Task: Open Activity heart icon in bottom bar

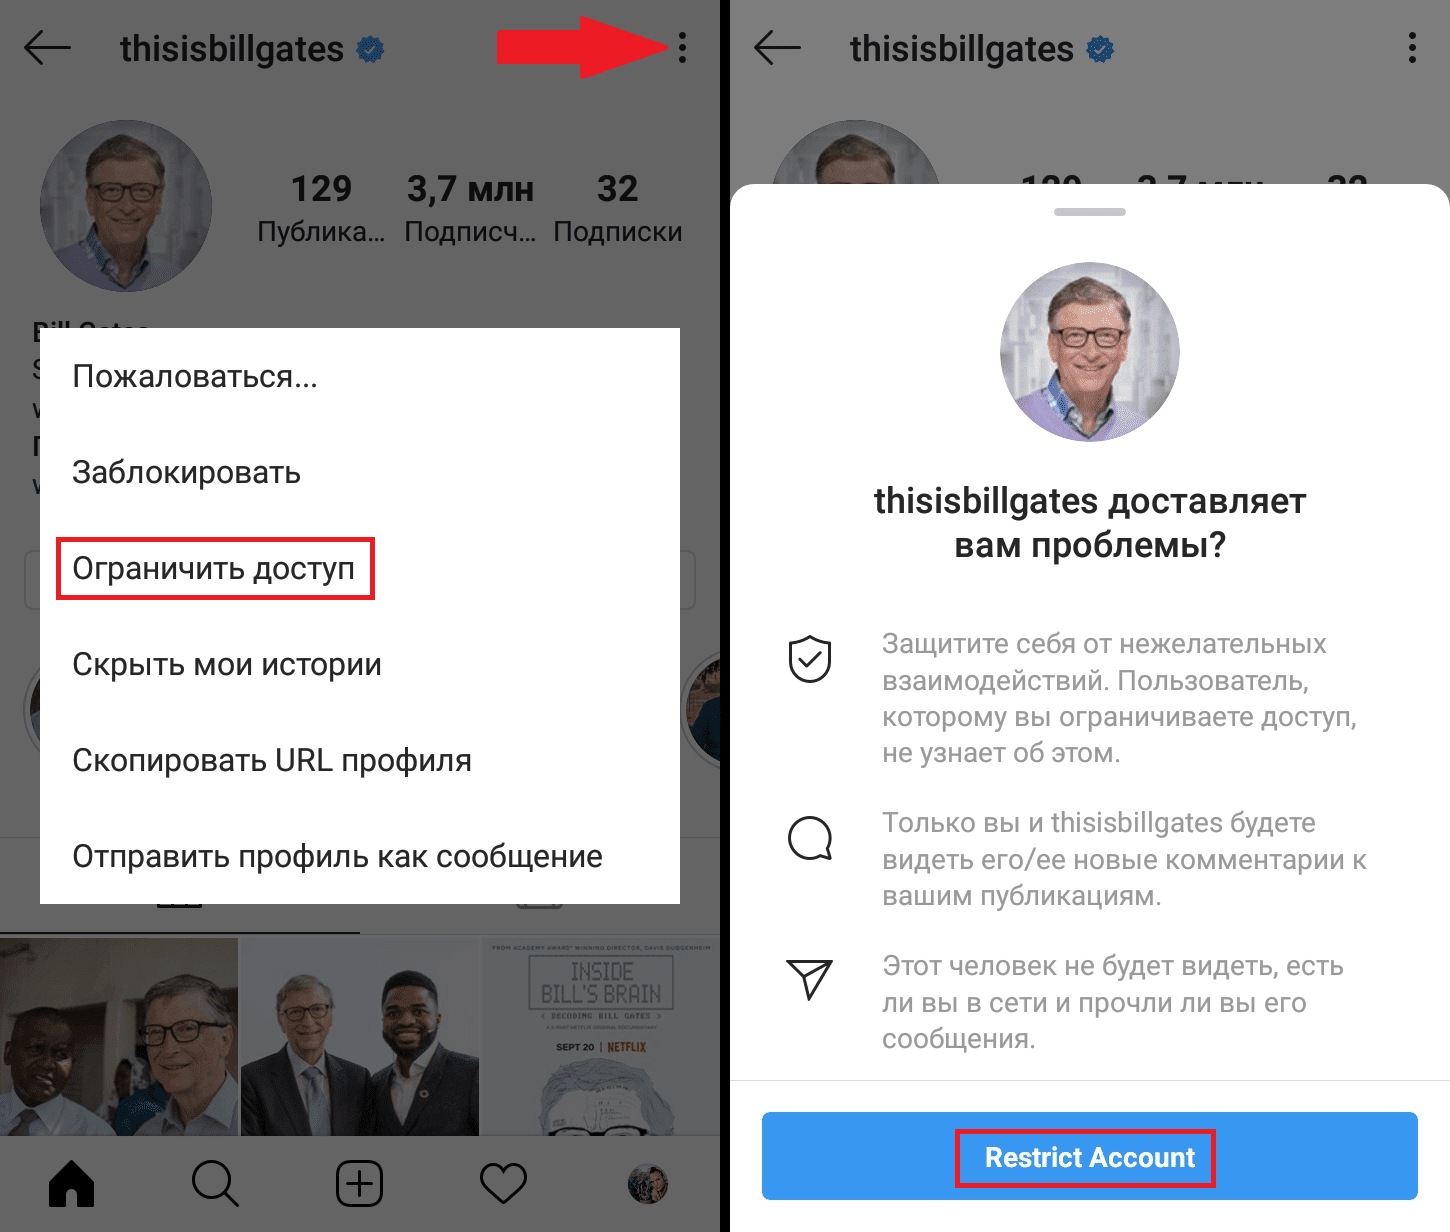Action: point(503,1184)
